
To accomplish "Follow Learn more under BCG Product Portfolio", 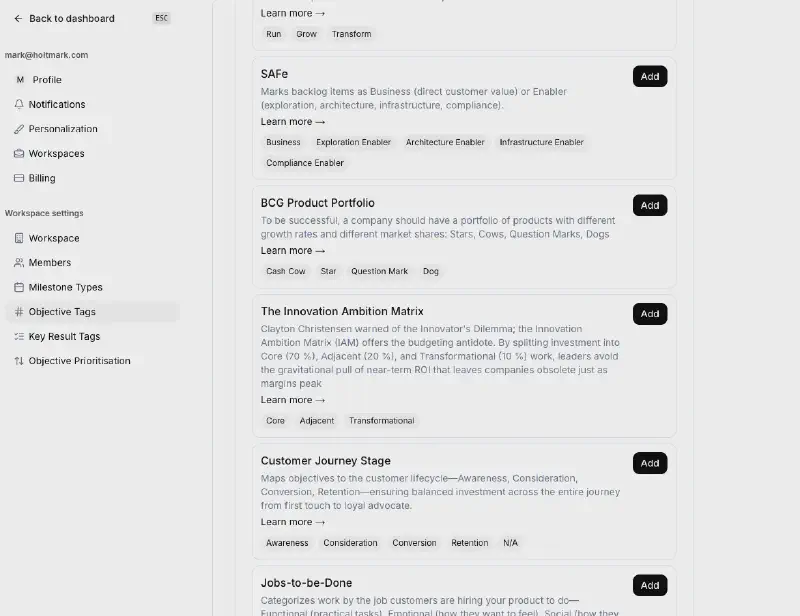I will pyautogui.click(x=292, y=251).
